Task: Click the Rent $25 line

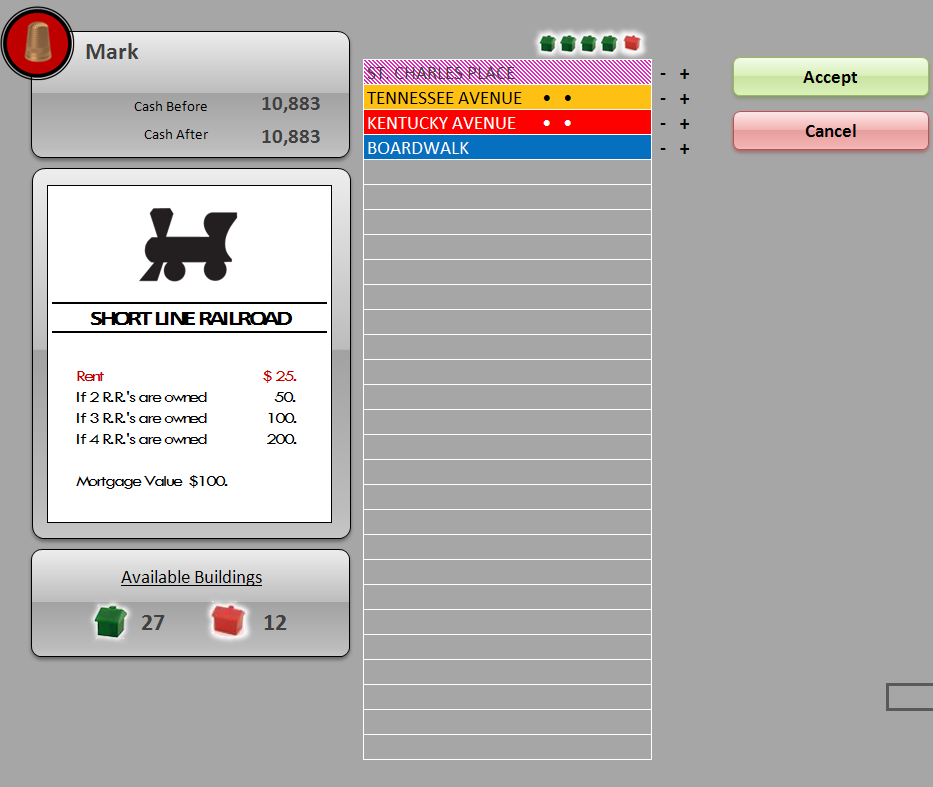Action: [x=186, y=376]
